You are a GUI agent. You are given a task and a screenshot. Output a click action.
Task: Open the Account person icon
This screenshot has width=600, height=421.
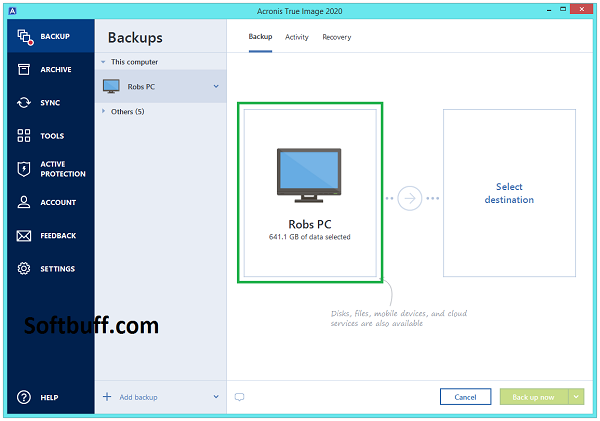(24, 202)
